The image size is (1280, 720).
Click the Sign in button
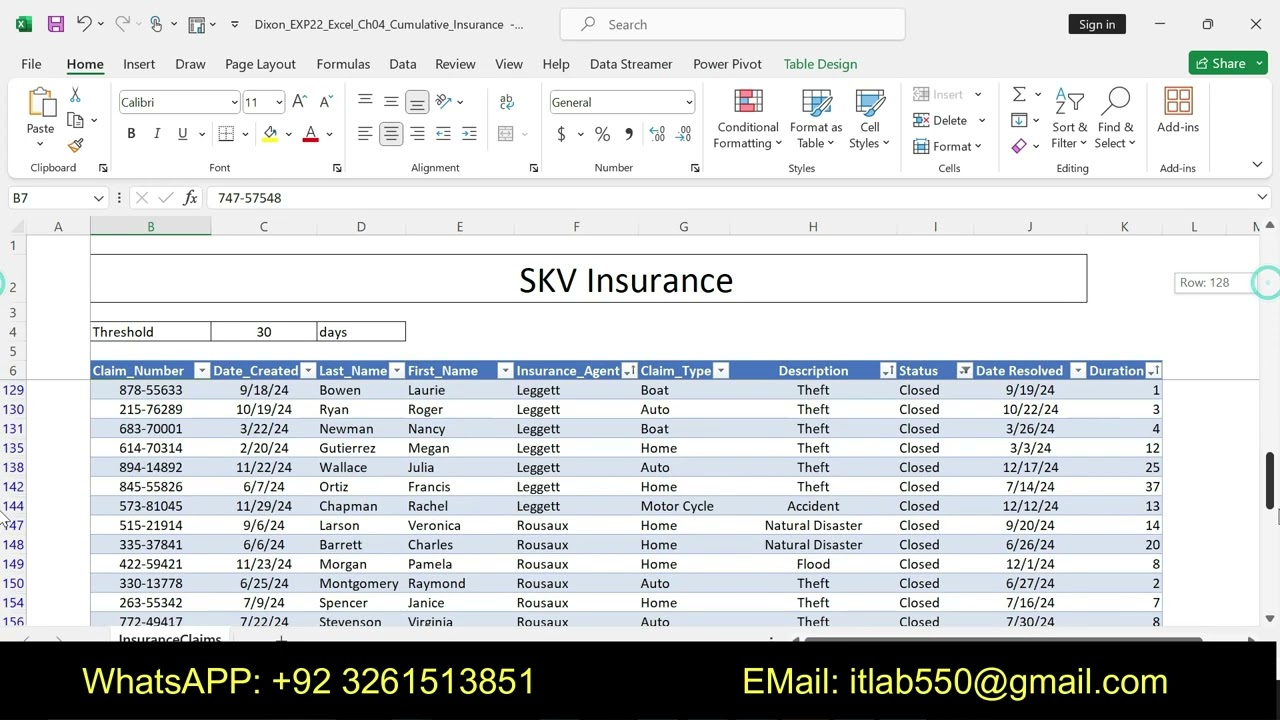click(x=1097, y=24)
